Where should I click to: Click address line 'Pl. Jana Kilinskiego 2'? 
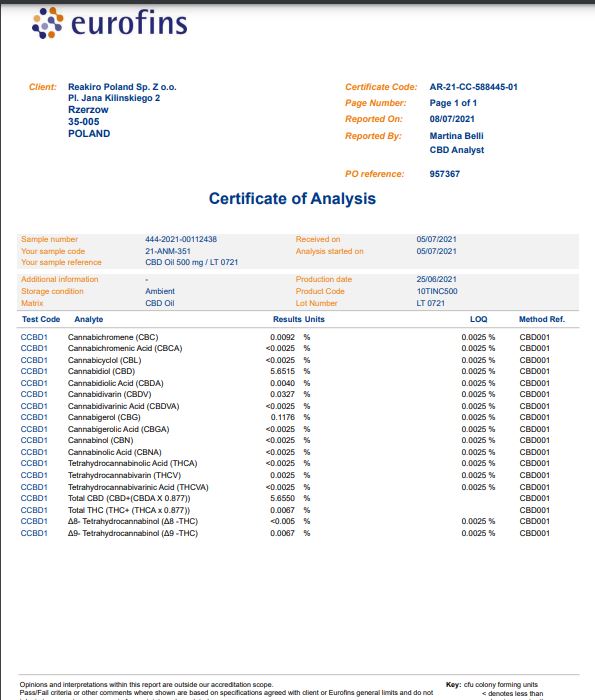tap(114, 98)
